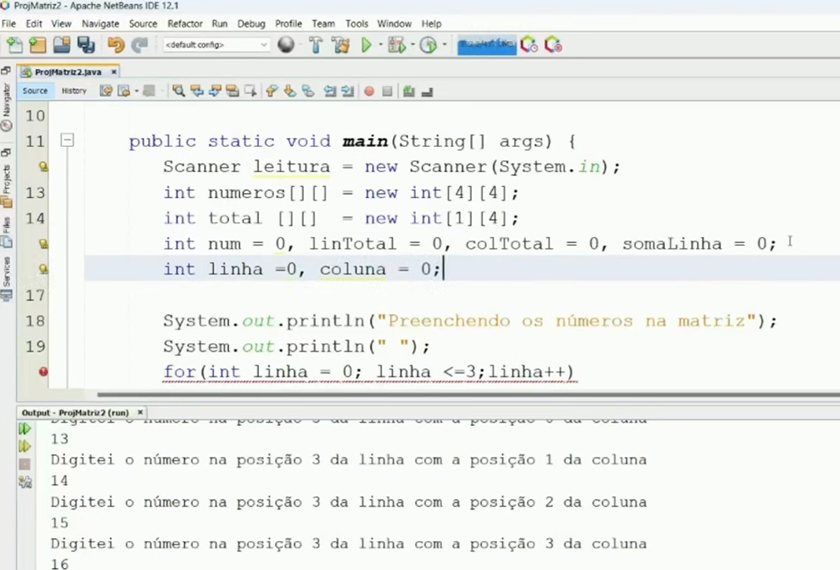The height and width of the screenshot is (570, 840).
Task: Toggle the Source view button
Action: (35, 91)
